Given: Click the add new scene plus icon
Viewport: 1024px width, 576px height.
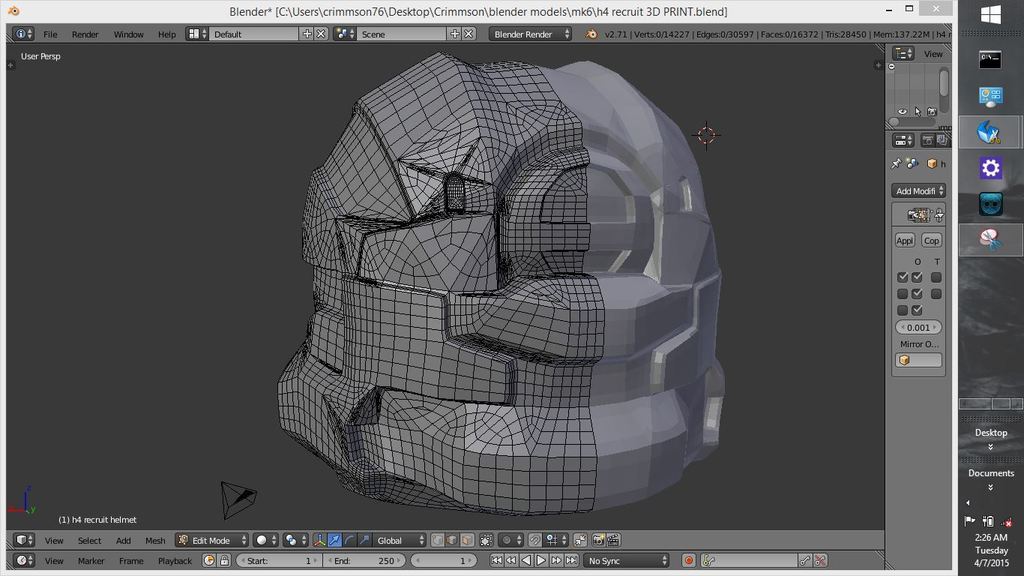Looking at the screenshot, I should pos(455,34).
